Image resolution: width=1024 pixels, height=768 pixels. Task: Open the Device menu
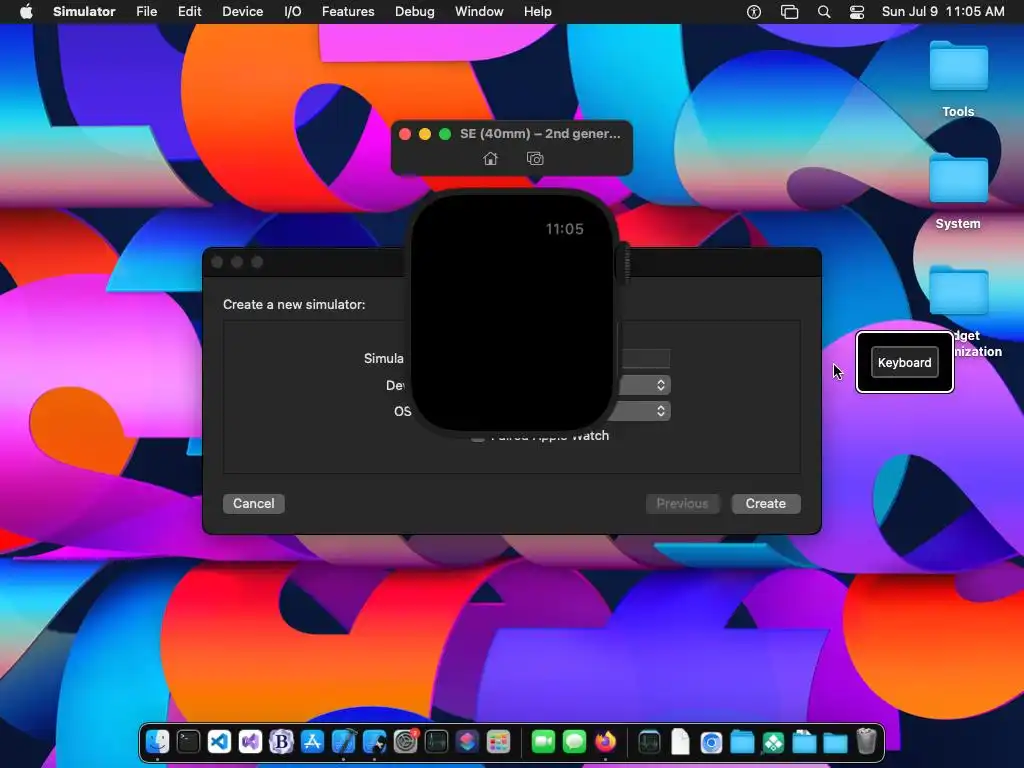click(242, 12)
